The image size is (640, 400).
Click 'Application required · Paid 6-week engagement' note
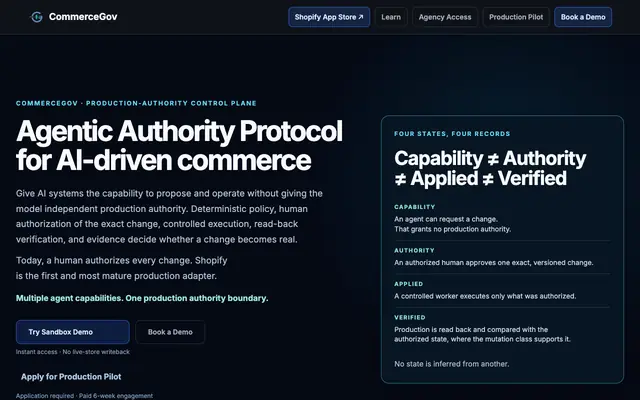pyautogui.click(x=84, y=396)
